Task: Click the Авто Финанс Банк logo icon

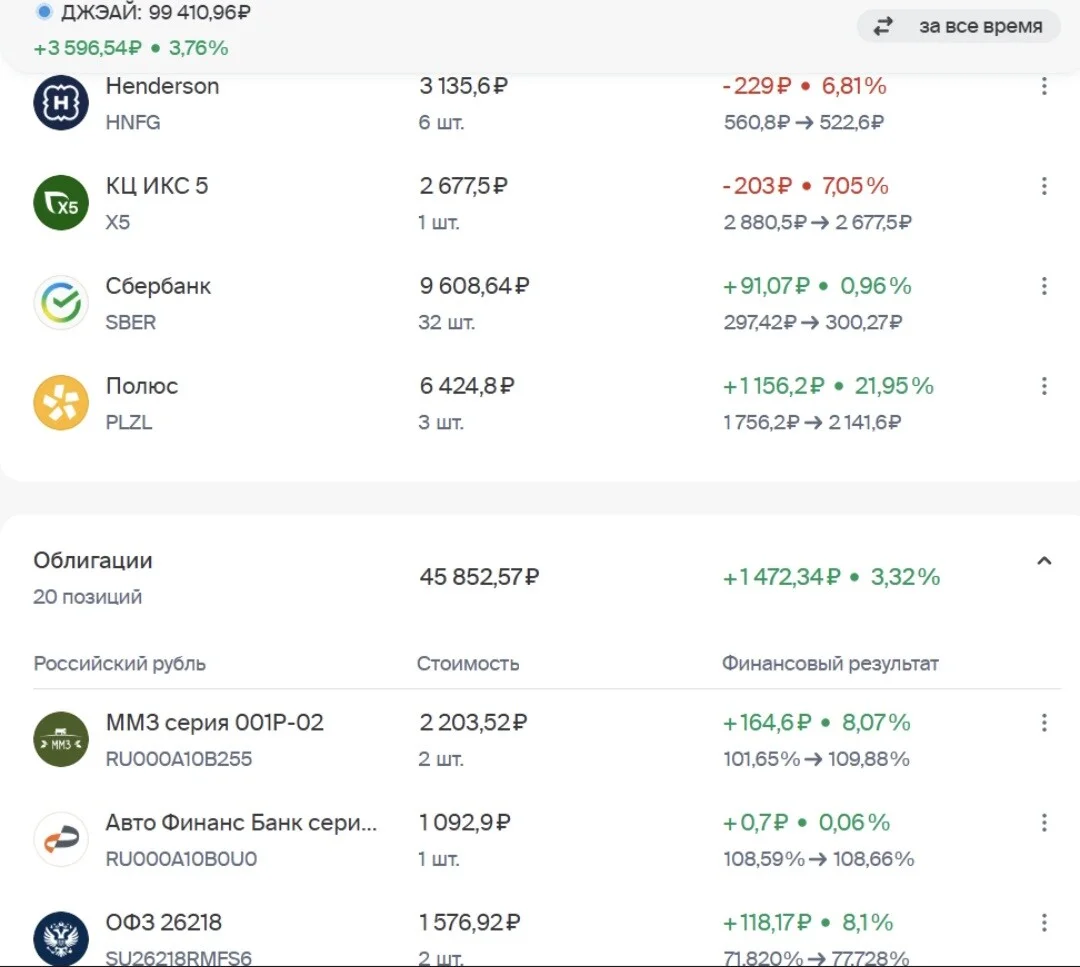Action: pyautogui.click(x=61, y=840)
